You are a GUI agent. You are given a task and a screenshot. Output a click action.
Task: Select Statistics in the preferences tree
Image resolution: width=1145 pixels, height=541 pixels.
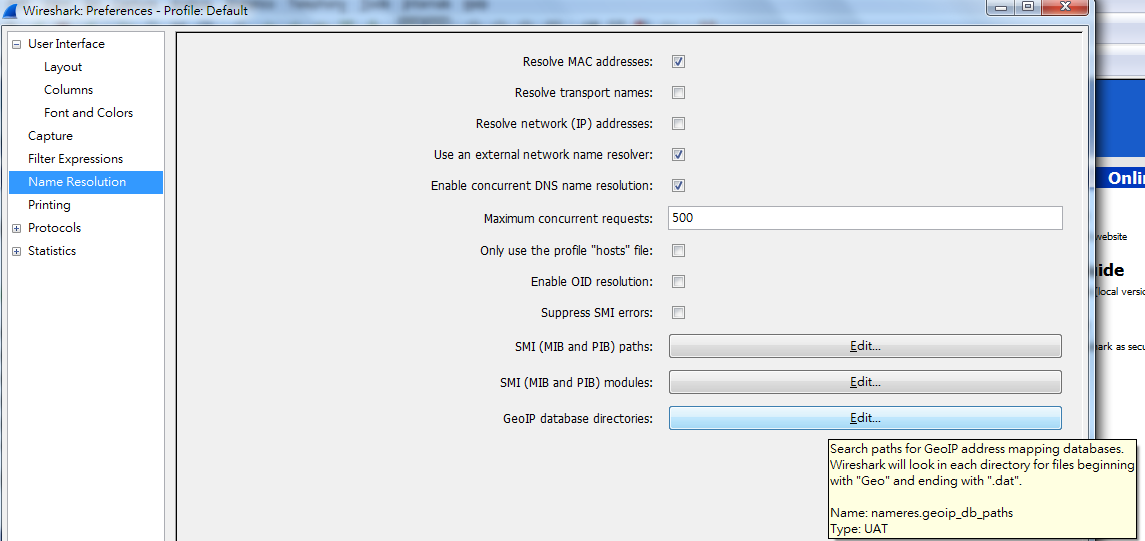(52, 251)
